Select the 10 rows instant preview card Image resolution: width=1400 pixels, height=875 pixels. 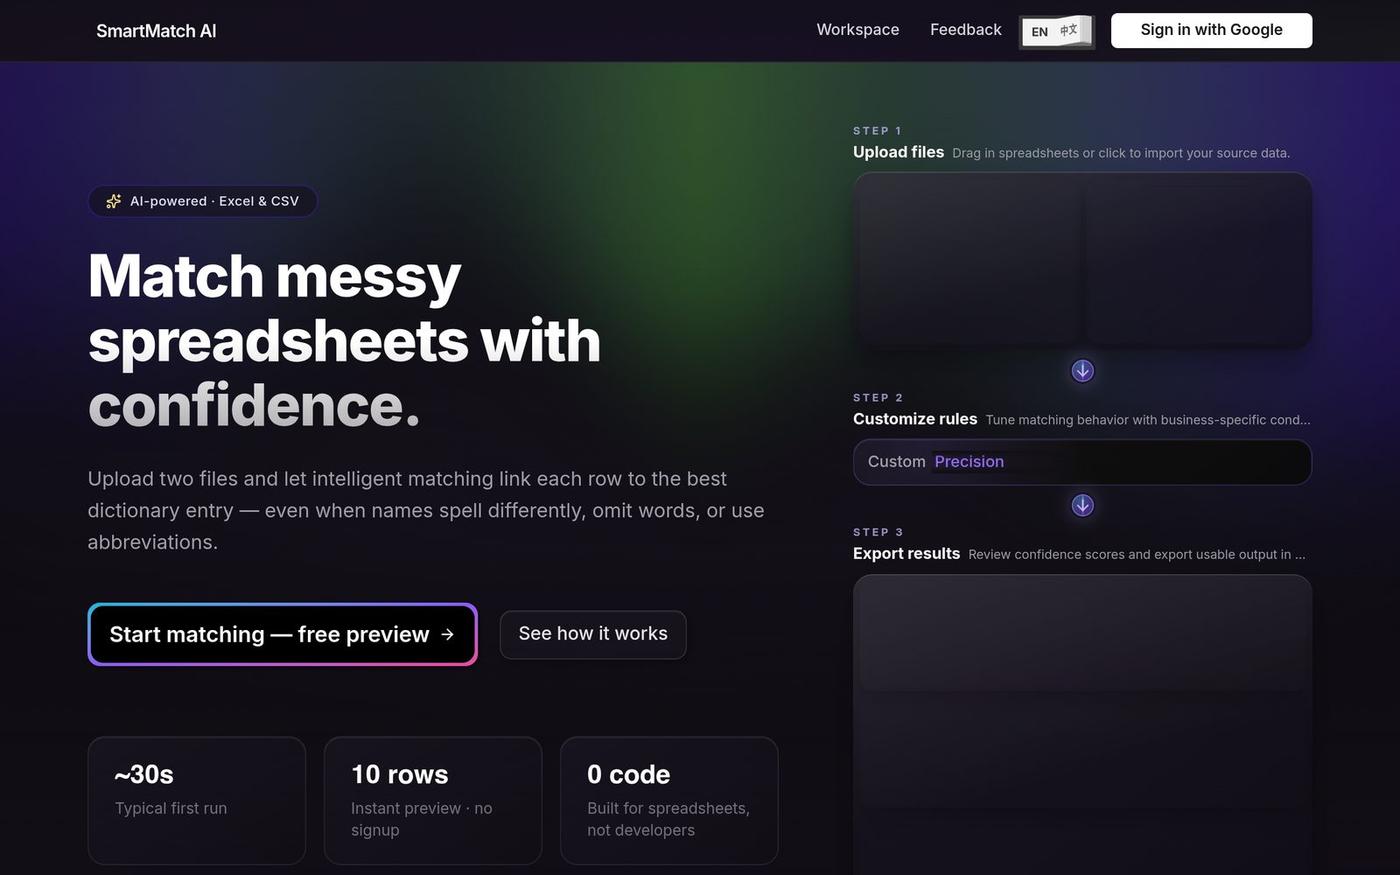tap(433, 800)
